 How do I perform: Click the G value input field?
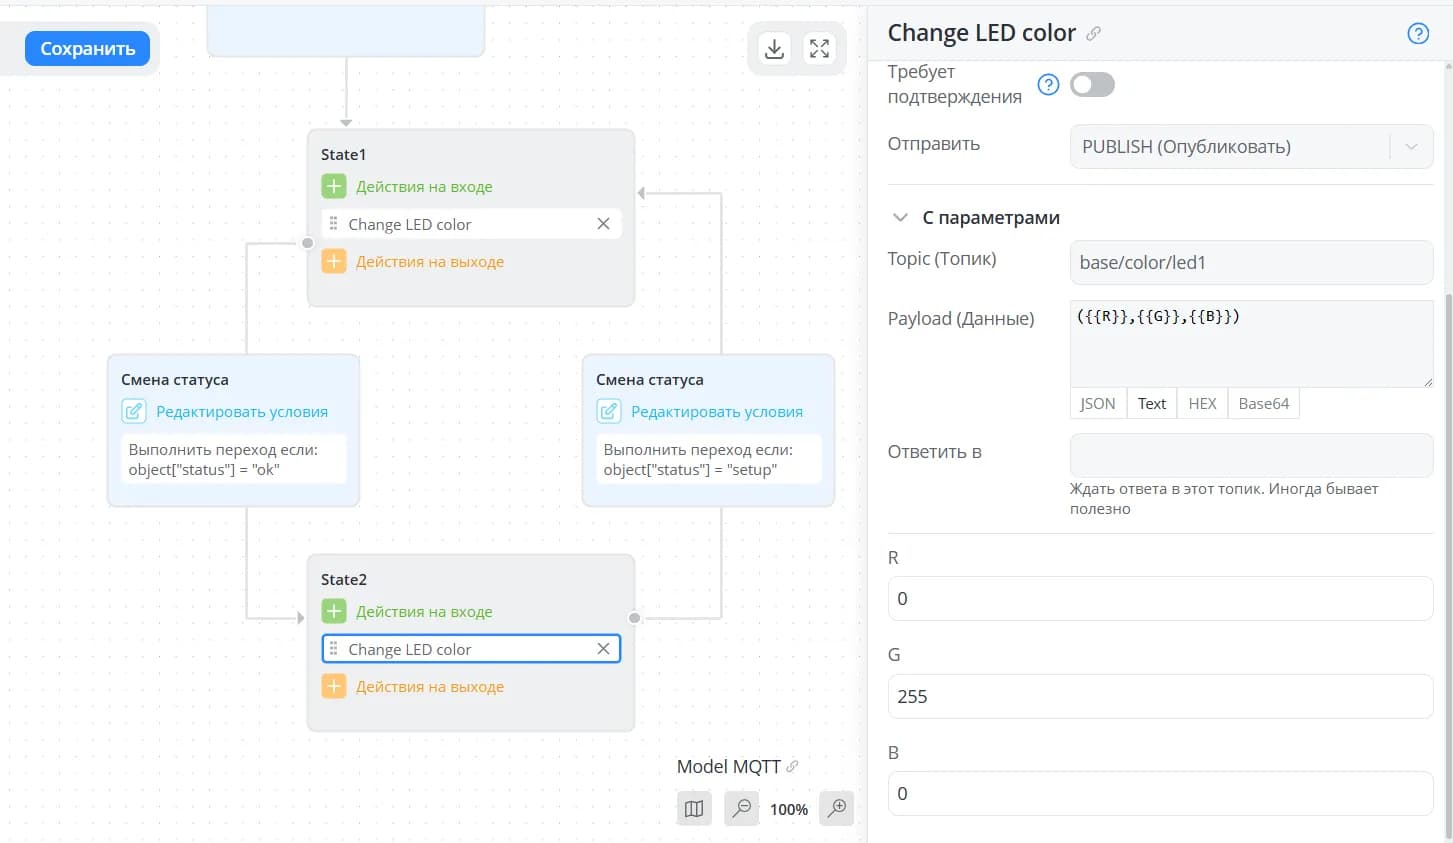click(x=1160, y=696)
